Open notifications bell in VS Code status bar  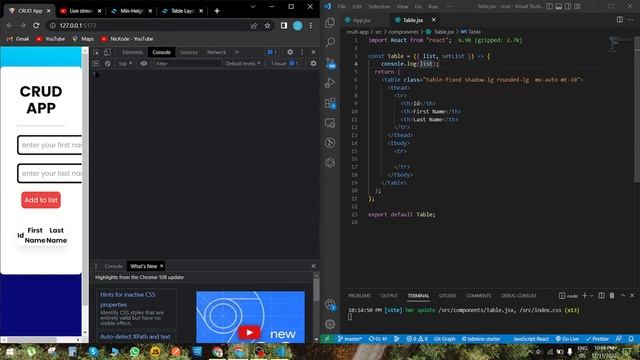click(x=631, y=339)
